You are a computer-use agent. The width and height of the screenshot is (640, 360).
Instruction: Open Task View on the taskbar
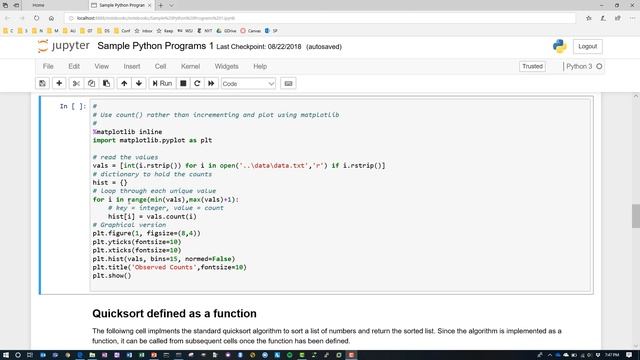pyautogui.click(x=30, y=355)
